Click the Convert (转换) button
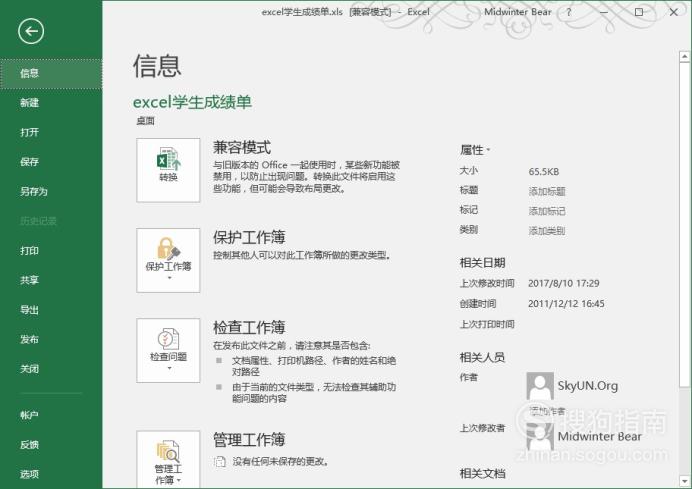The image size is (692, 489). point(168,170)
